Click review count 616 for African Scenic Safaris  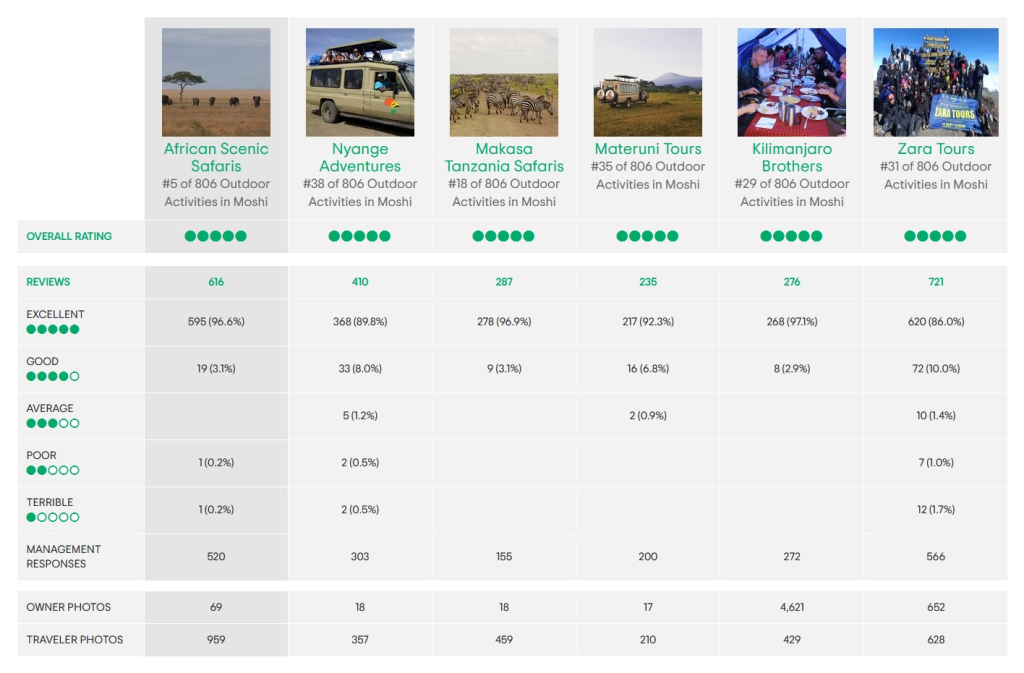(x=216, y=282)
